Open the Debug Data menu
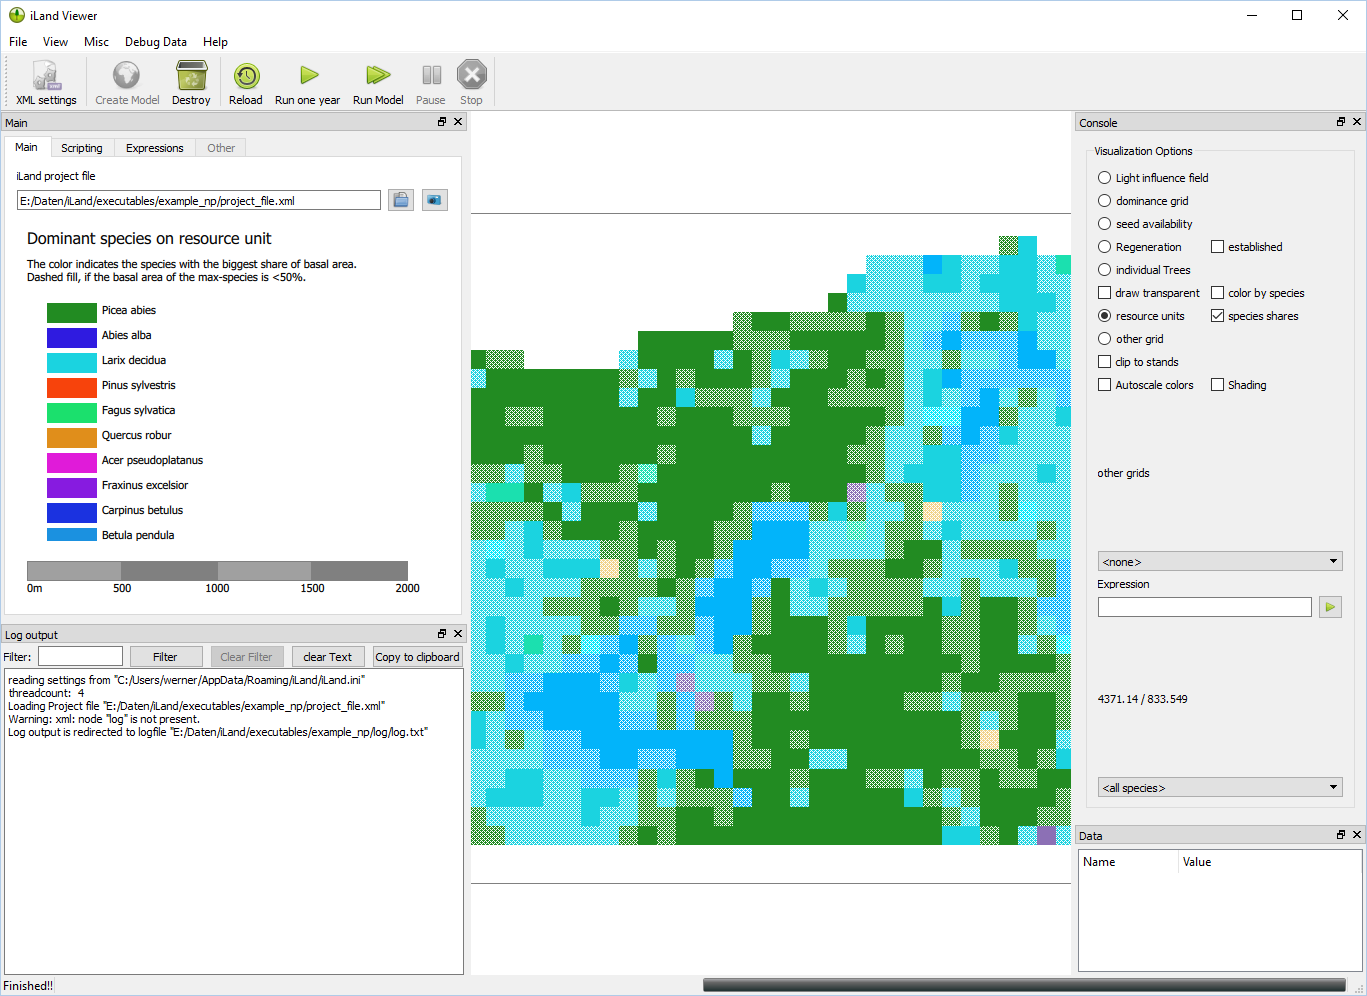This screenshot has width=1367, height=996. click(156, 42)
